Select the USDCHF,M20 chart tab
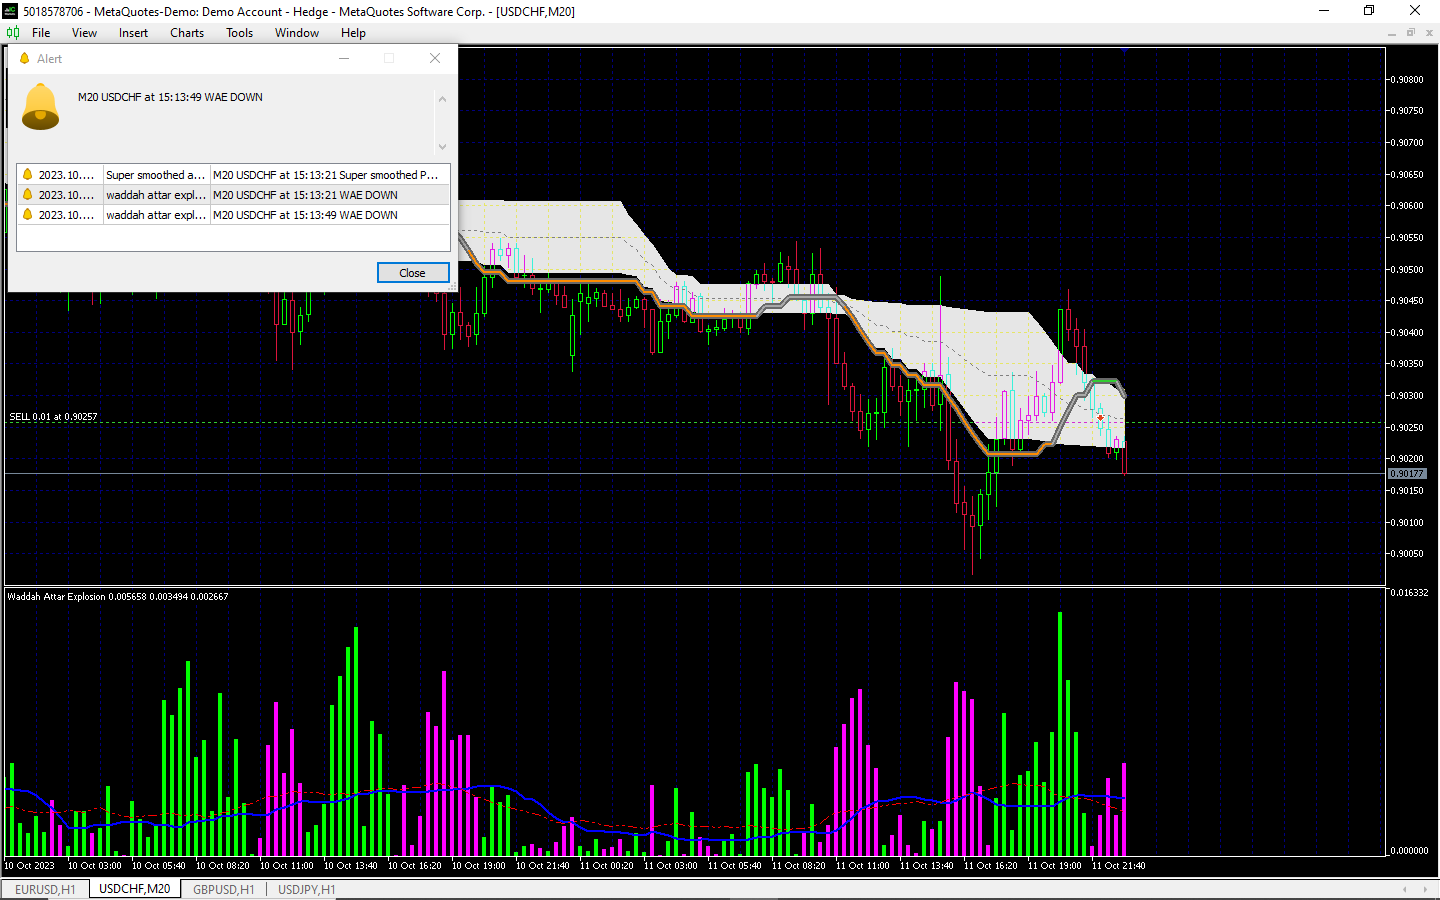This screenshot has width=1440, height=900. tap(135, 888)
